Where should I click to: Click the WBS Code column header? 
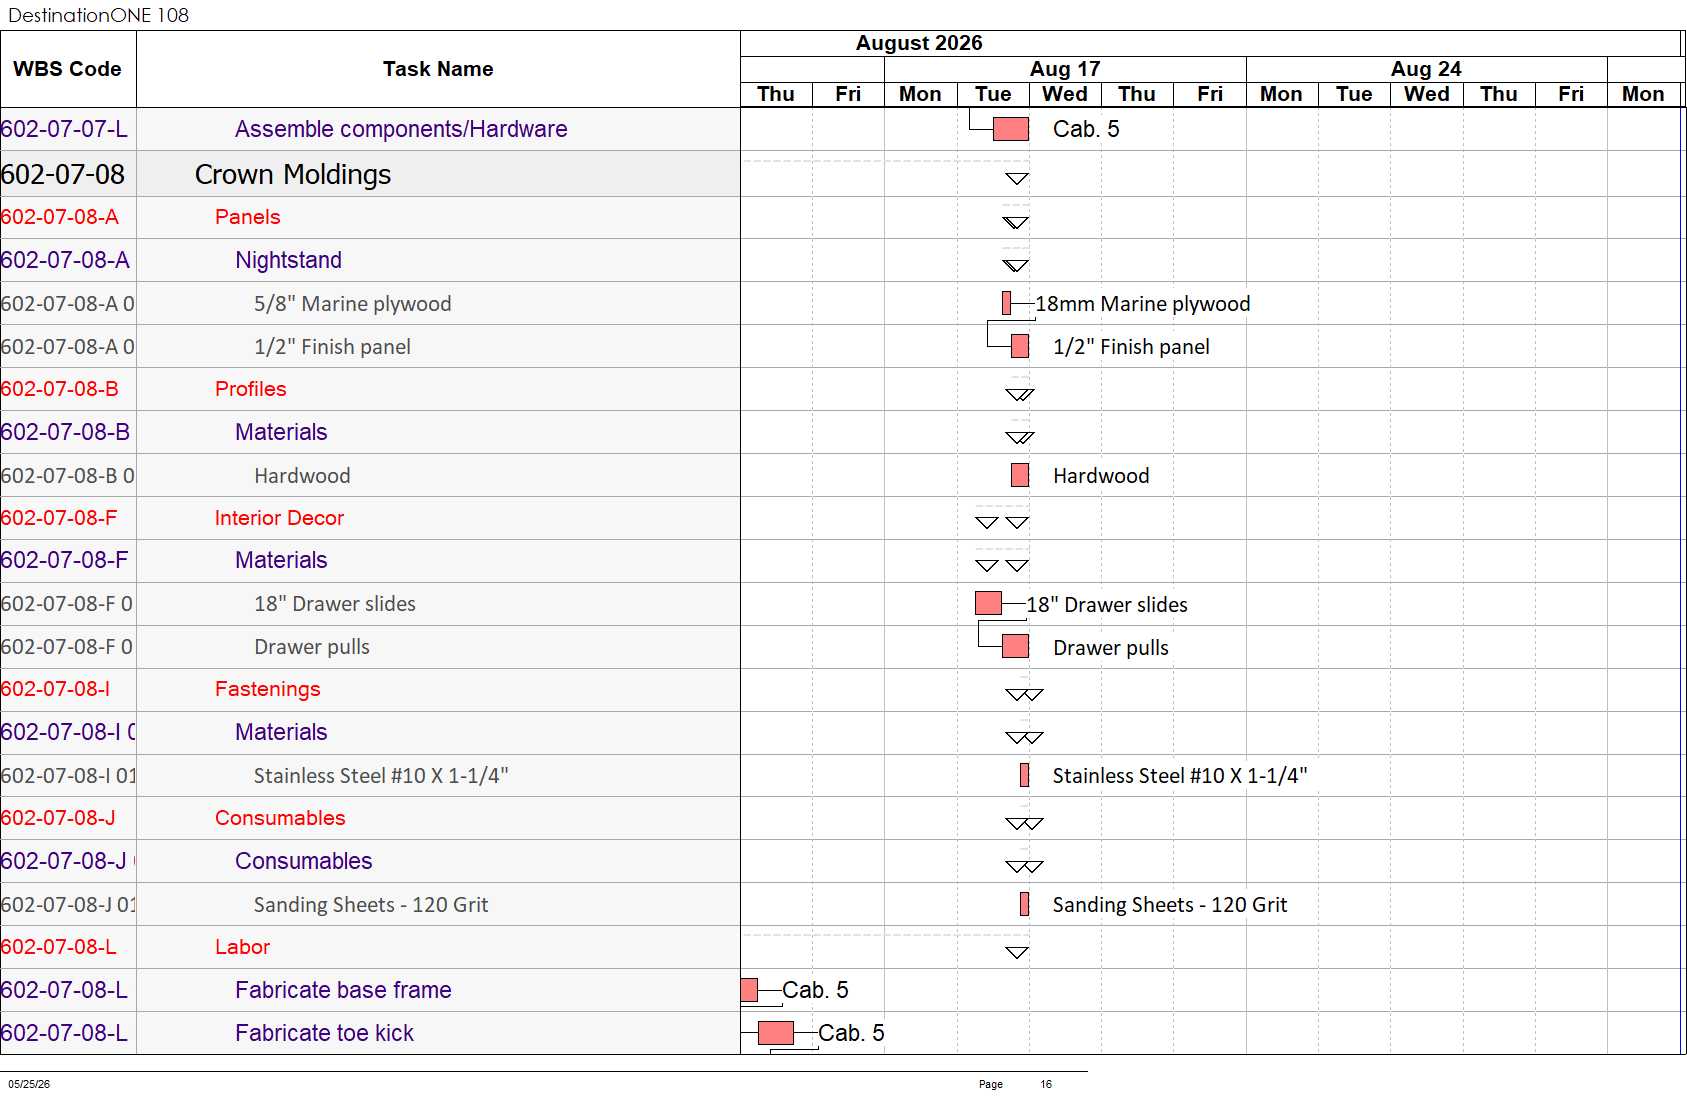click(68, 69)
